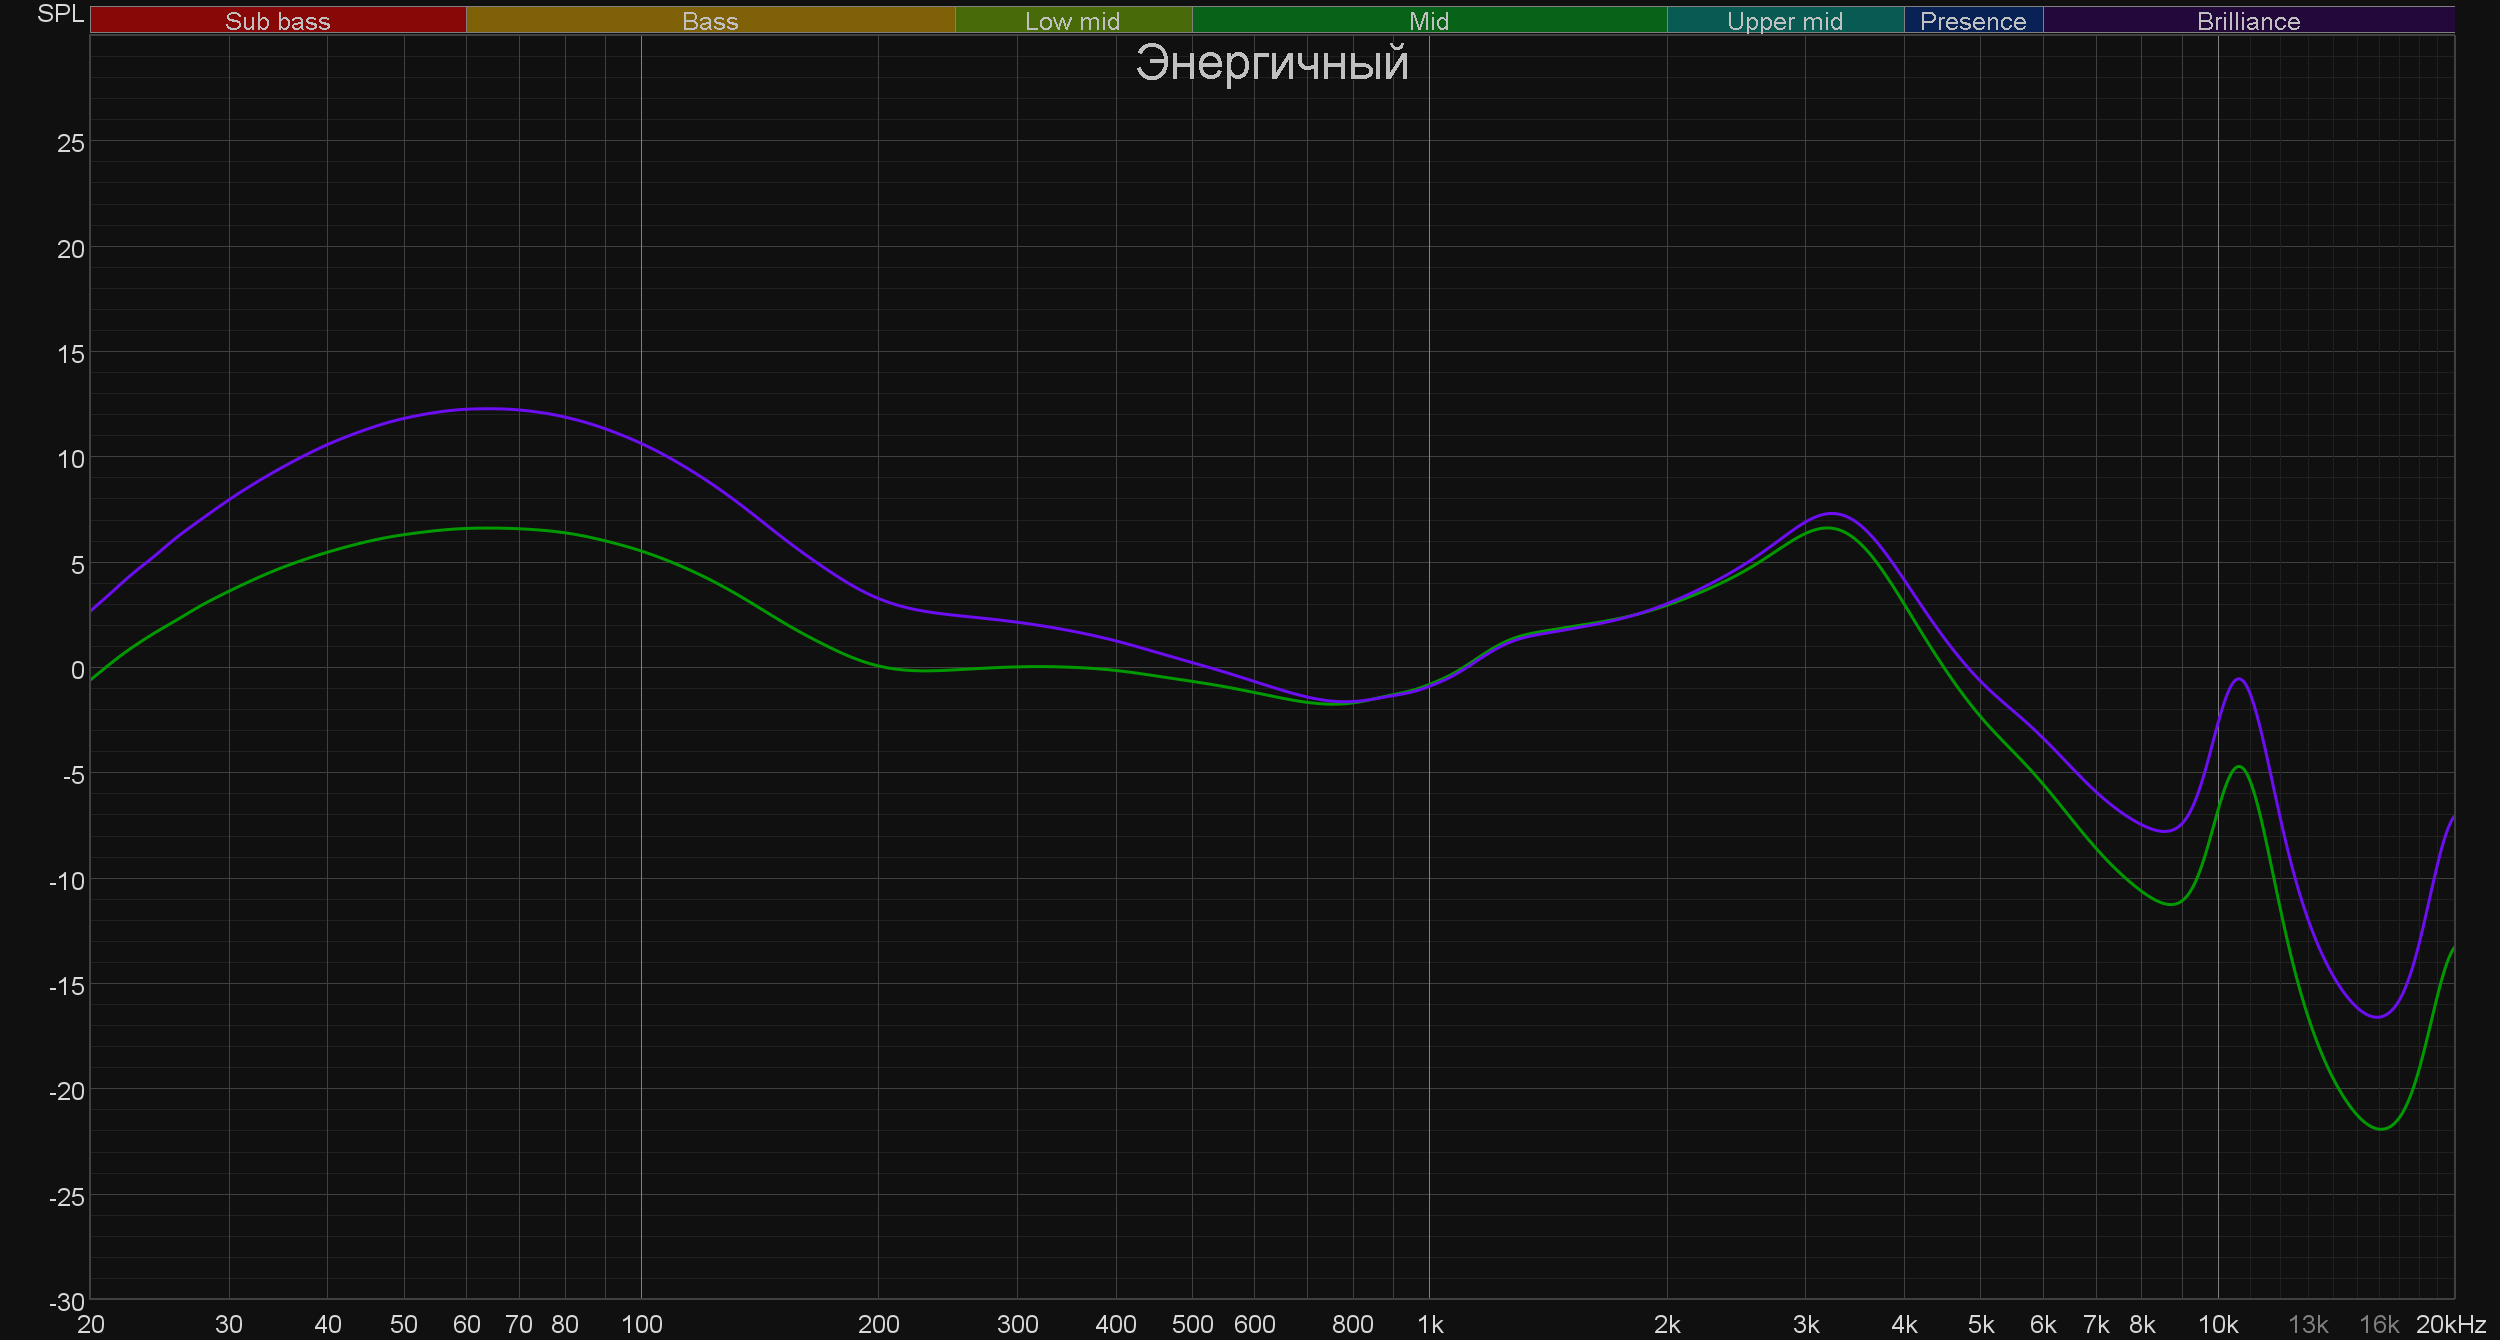Screen dimensions: 2500x1340
Task: Click the 100 Hz axis label
Action: coord(641,1325)
